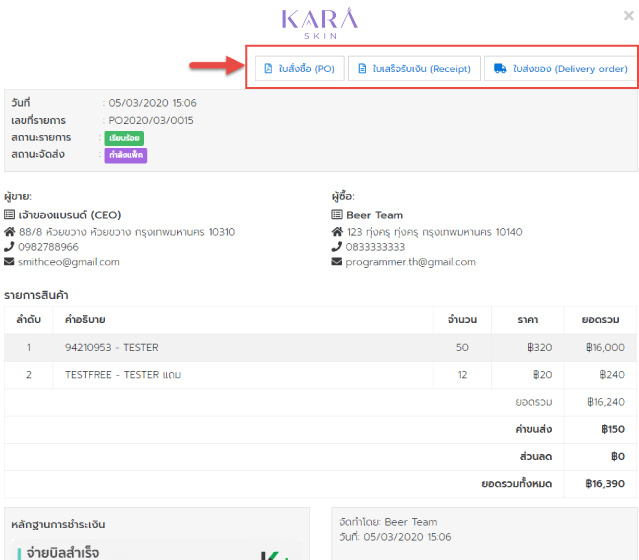Open the ใบสั่งซื้อ (PO) document

point(299,68)
